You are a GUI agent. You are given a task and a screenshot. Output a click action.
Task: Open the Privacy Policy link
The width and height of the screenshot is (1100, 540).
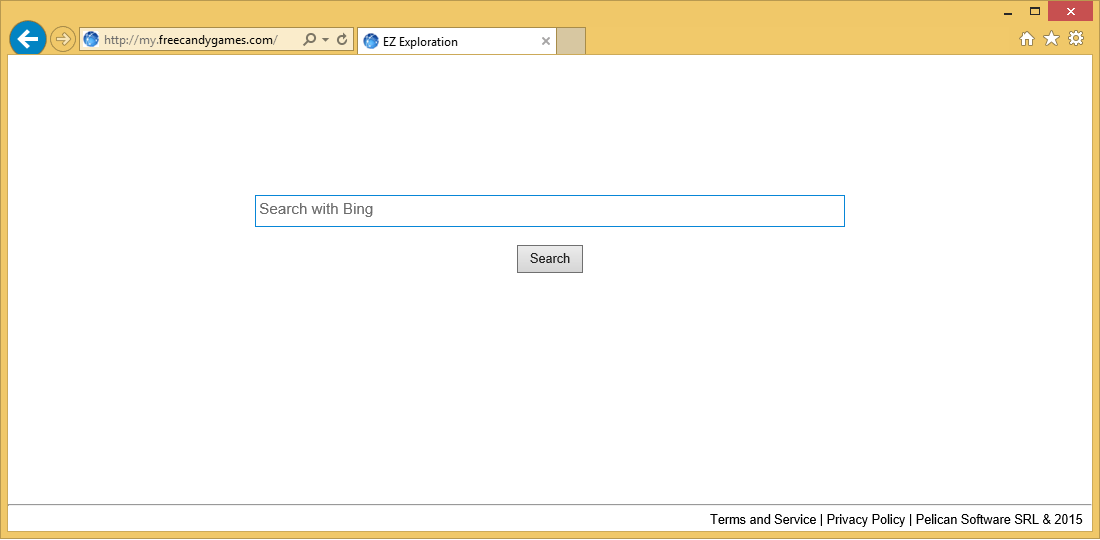(866, 520)
